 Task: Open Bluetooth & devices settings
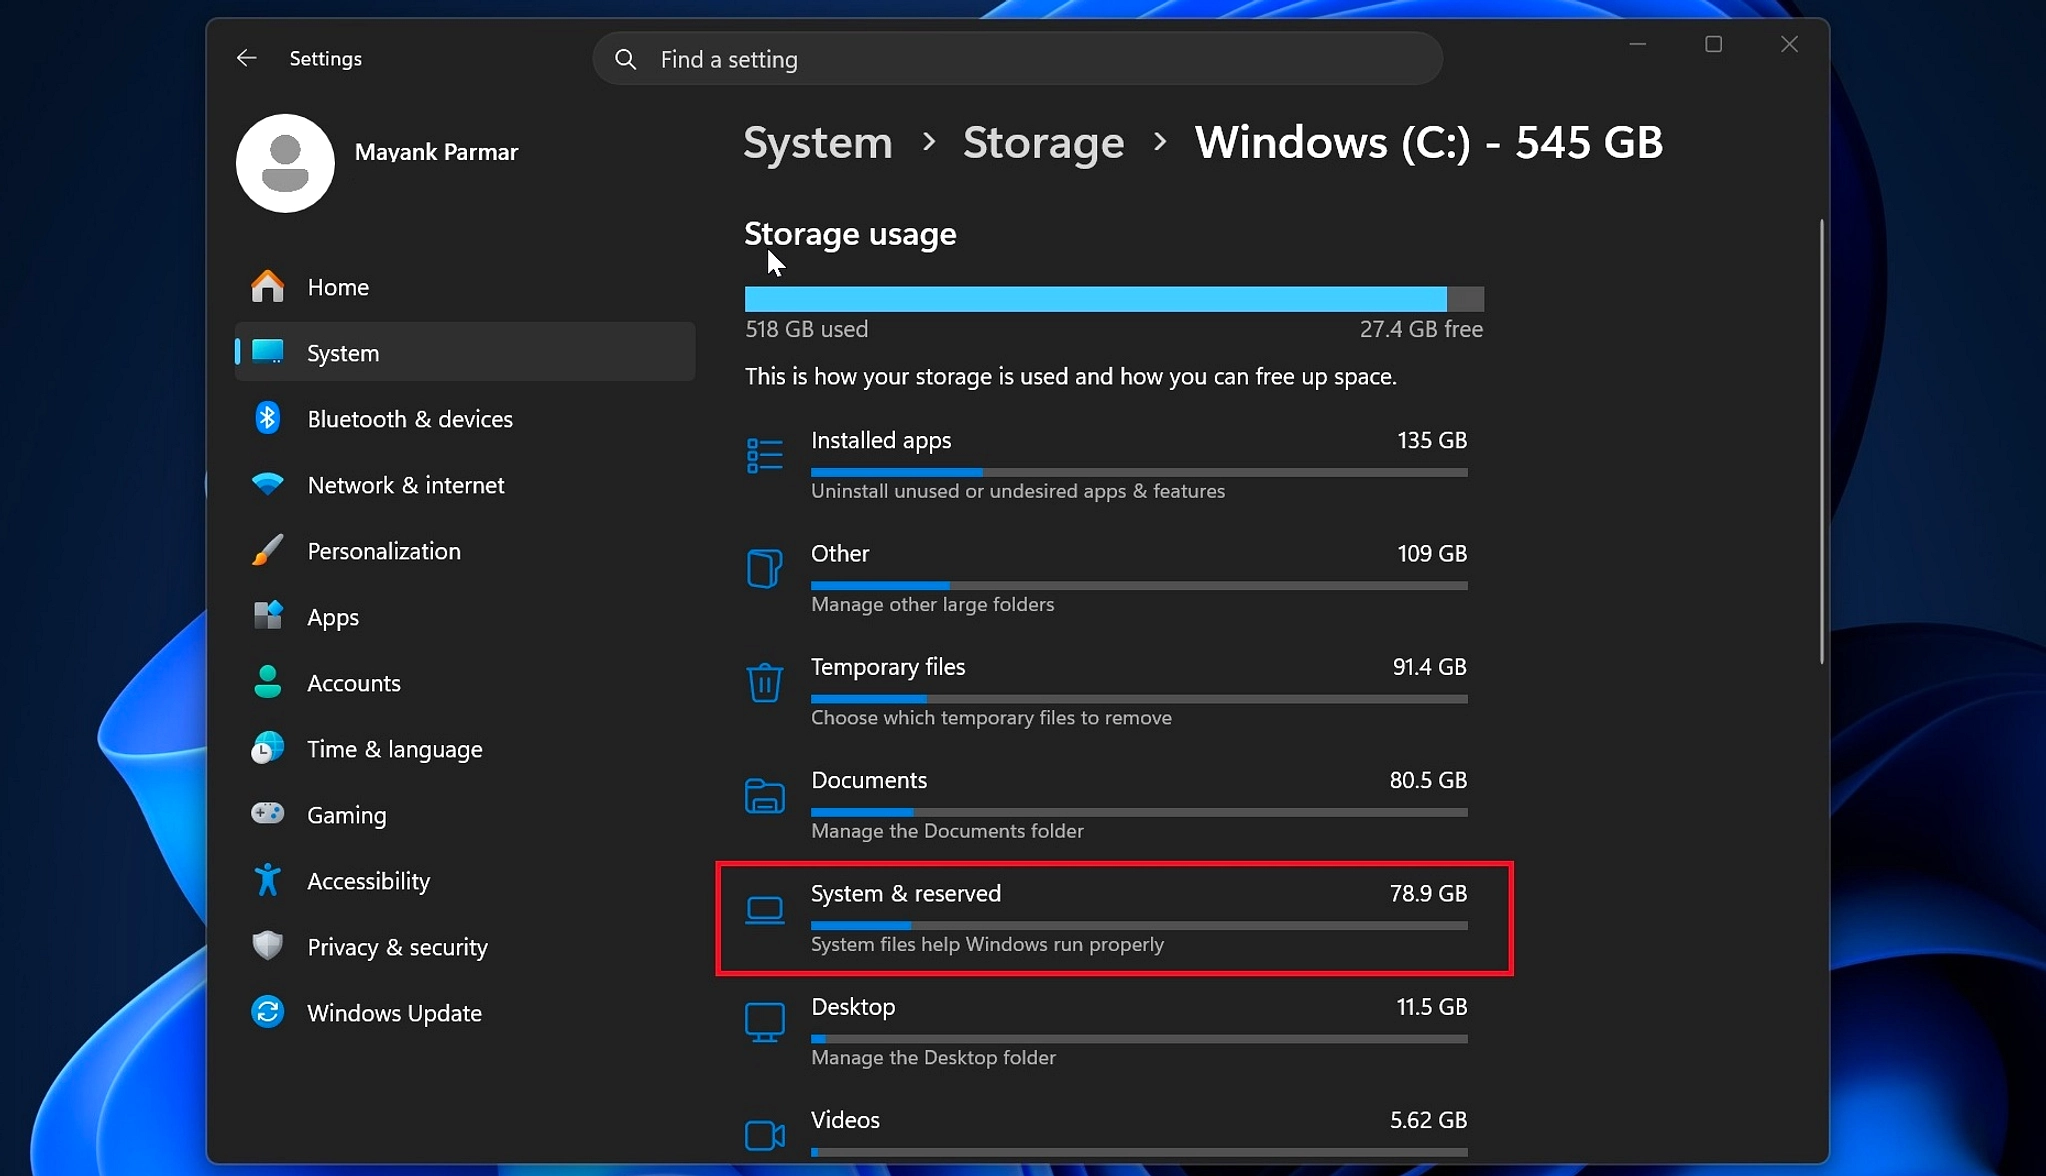click(464, 419)
